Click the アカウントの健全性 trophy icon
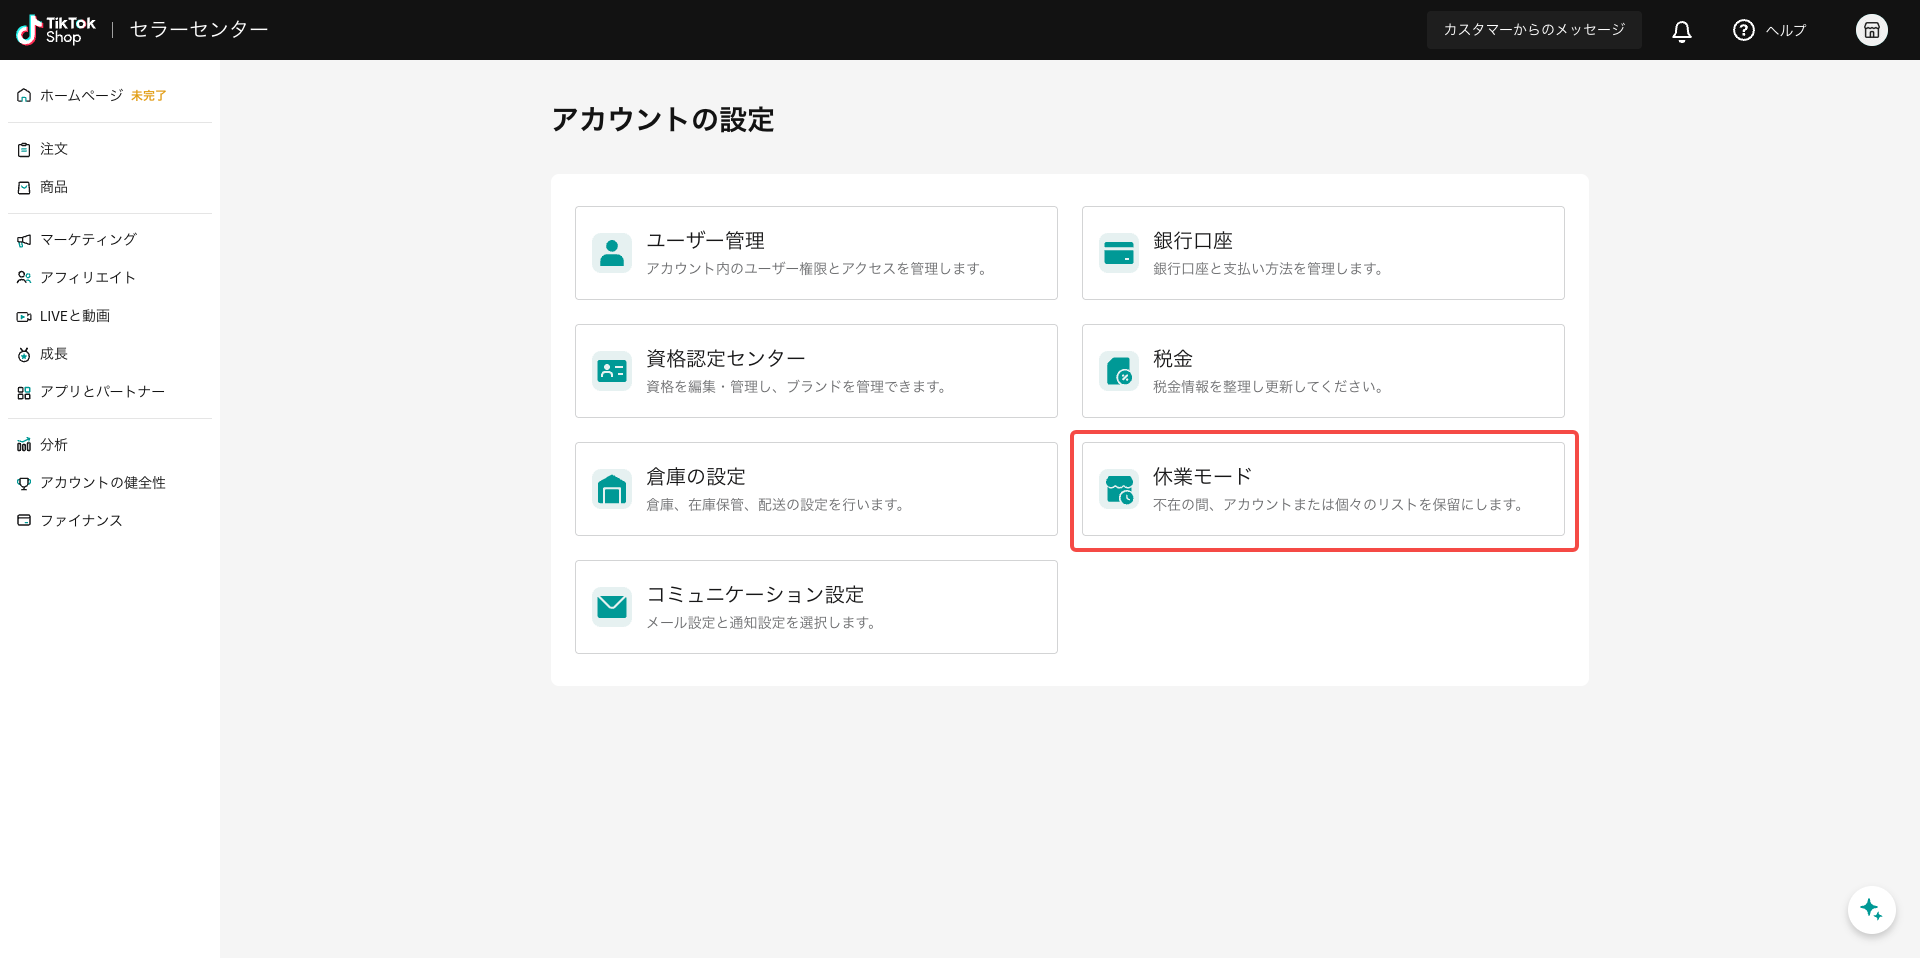This screenshot has height=958, width=1920. pyautogui.click(x=24, y=483)
